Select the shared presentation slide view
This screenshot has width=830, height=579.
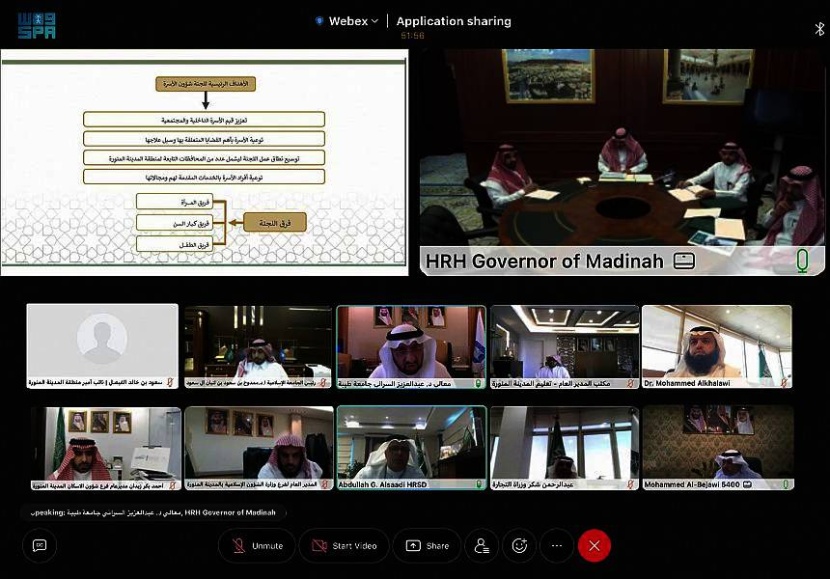click(x=204, y=162)
